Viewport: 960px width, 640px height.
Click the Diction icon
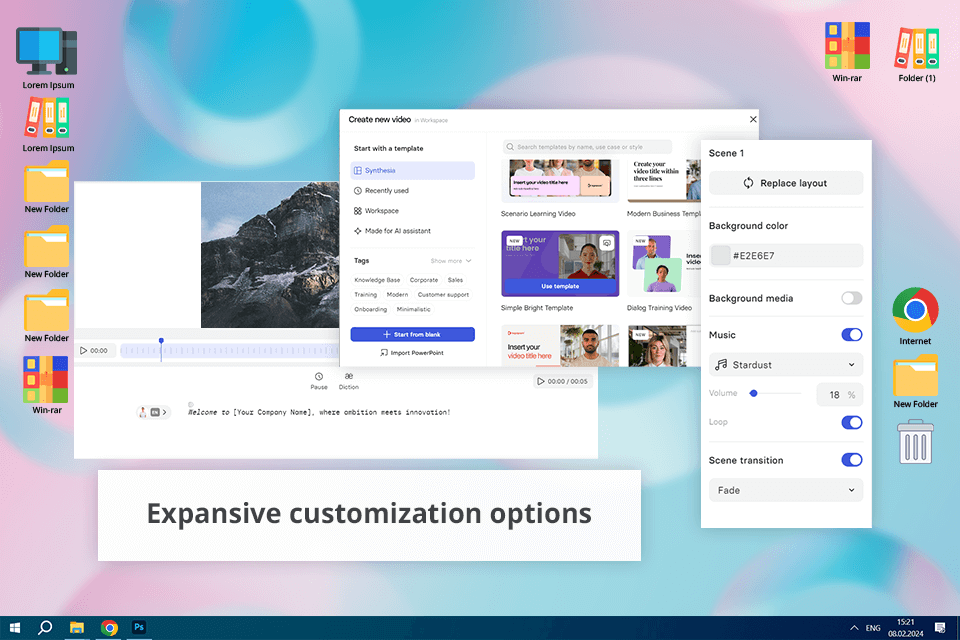348,376
